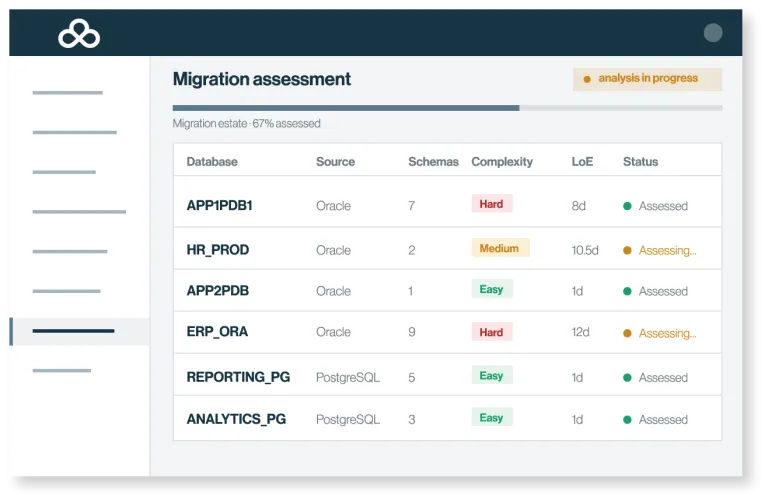Click the cloud logo in header

(79, 33)
